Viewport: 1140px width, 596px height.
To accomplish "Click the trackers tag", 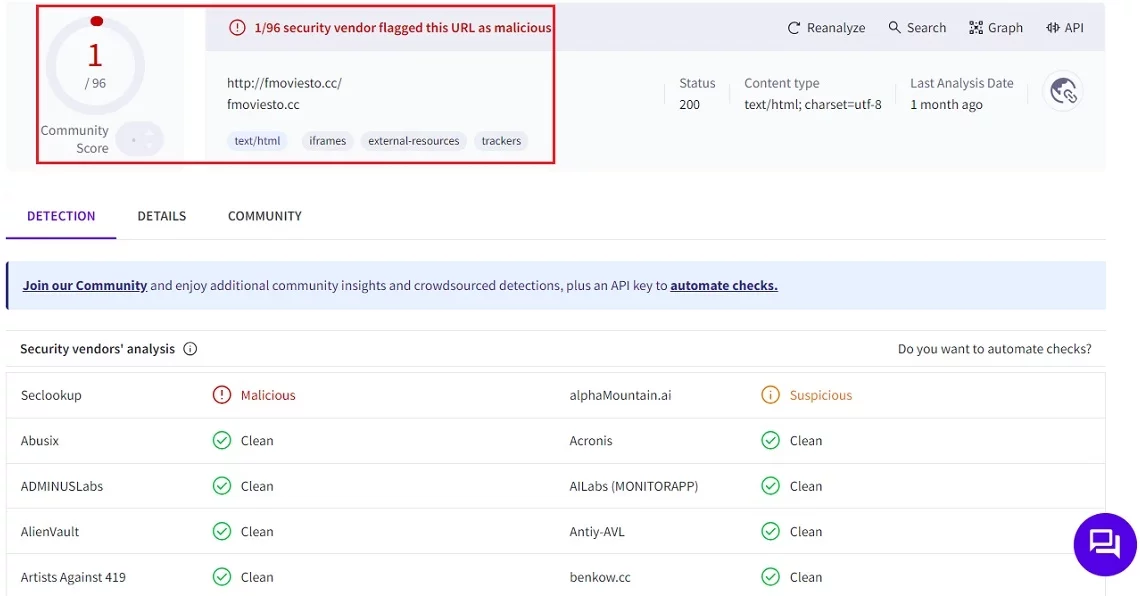I will [501, 141].
